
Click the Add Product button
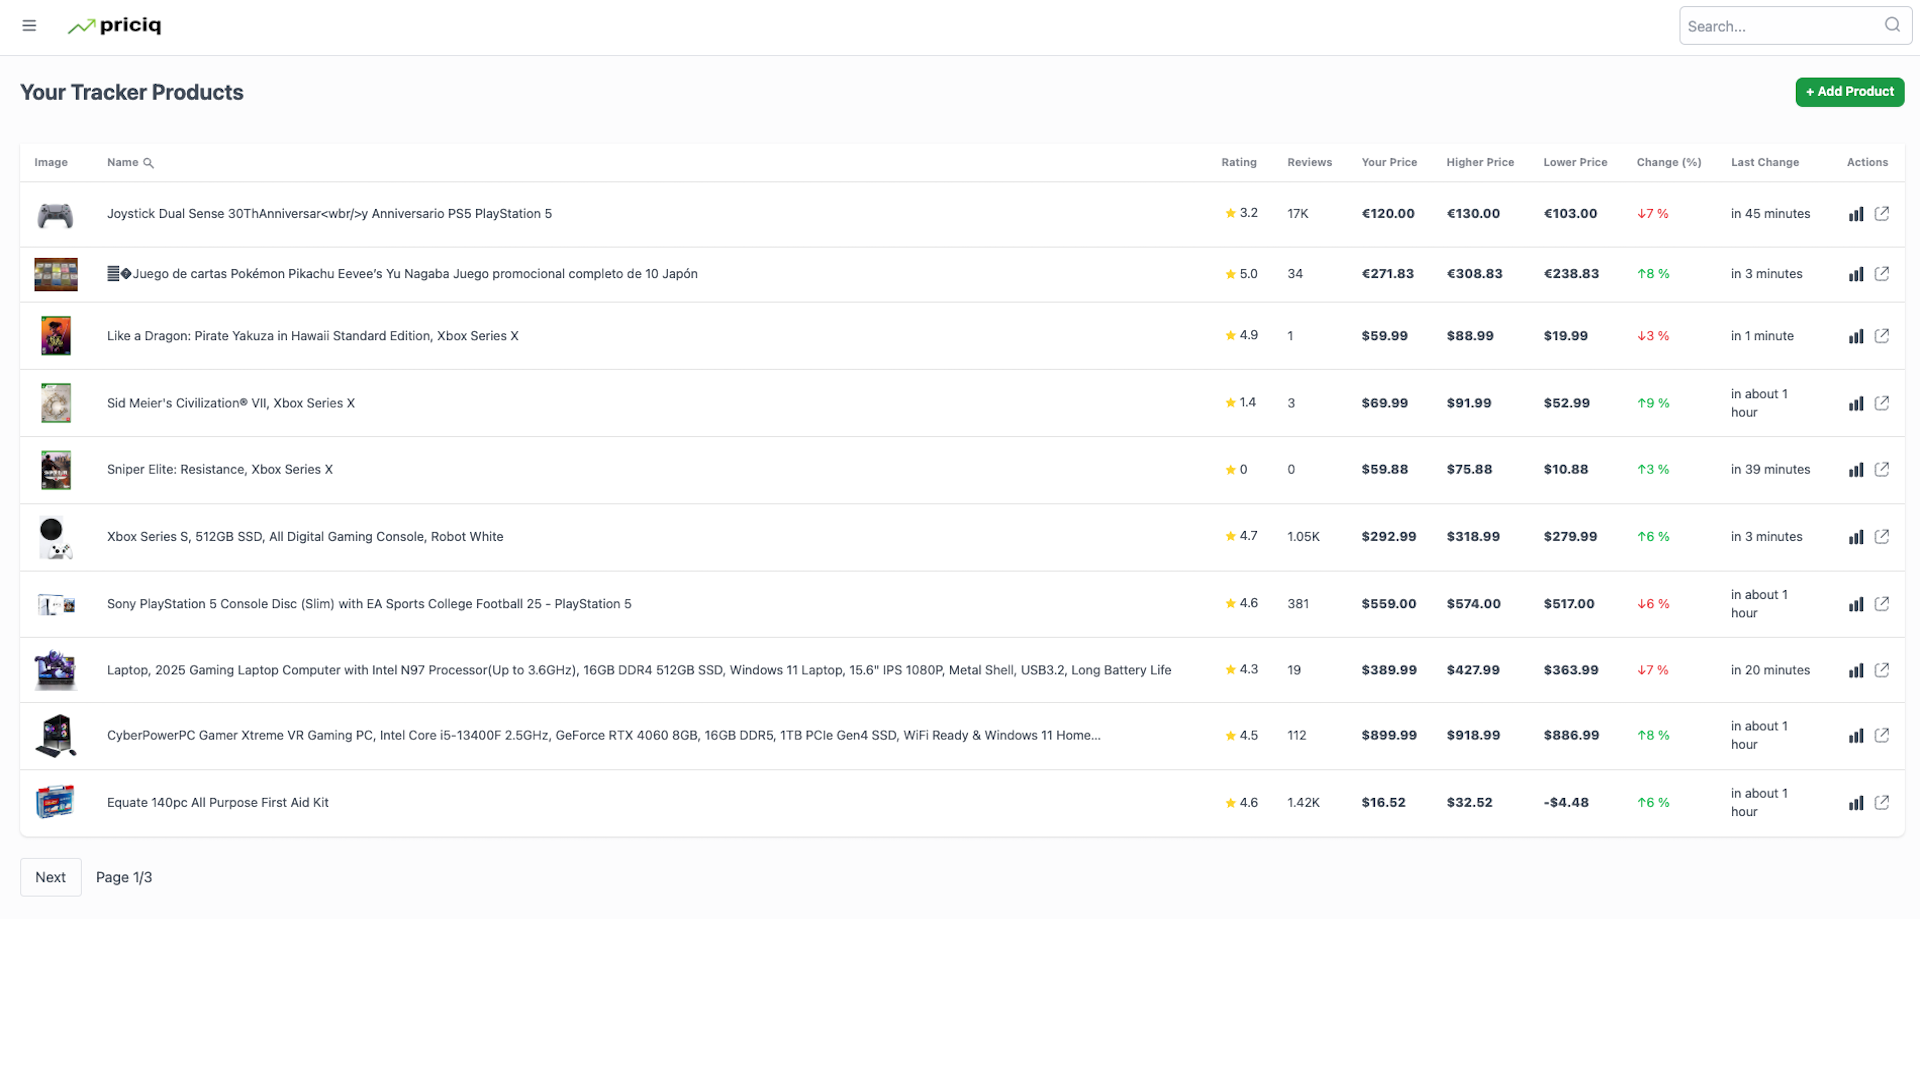(x=1847, y=91)
